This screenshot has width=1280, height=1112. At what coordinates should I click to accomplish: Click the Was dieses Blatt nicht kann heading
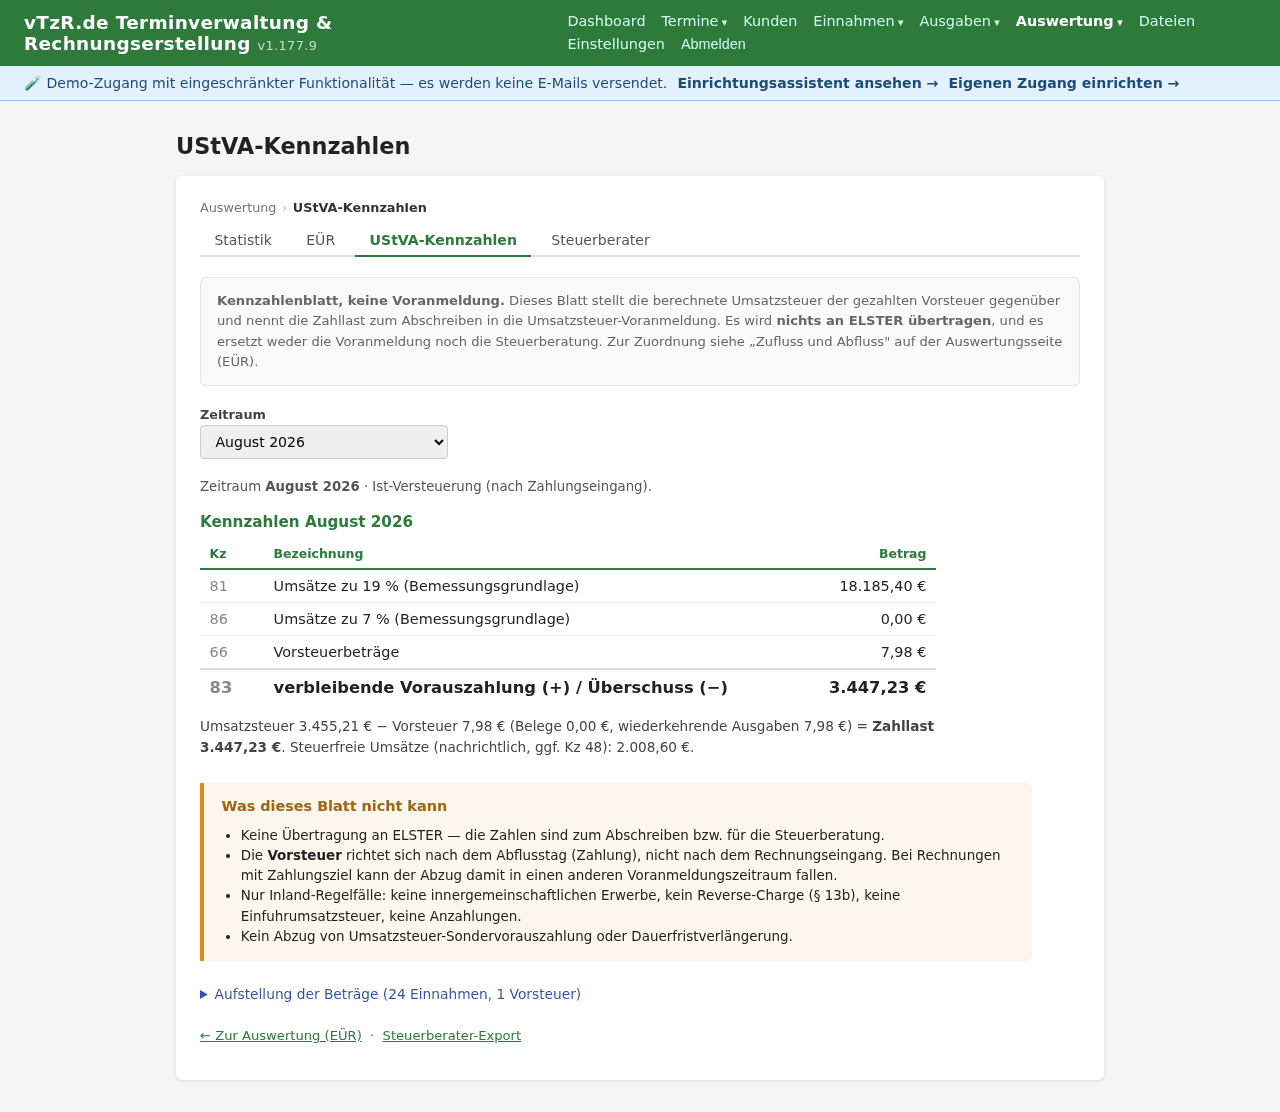[x=334, y=806]
